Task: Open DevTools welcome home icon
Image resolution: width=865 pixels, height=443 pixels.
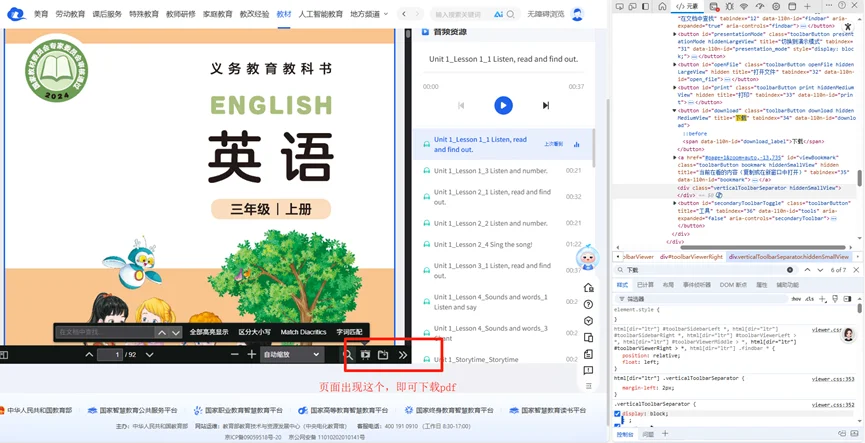Action: pyautogui.click(x=663, y=6)
